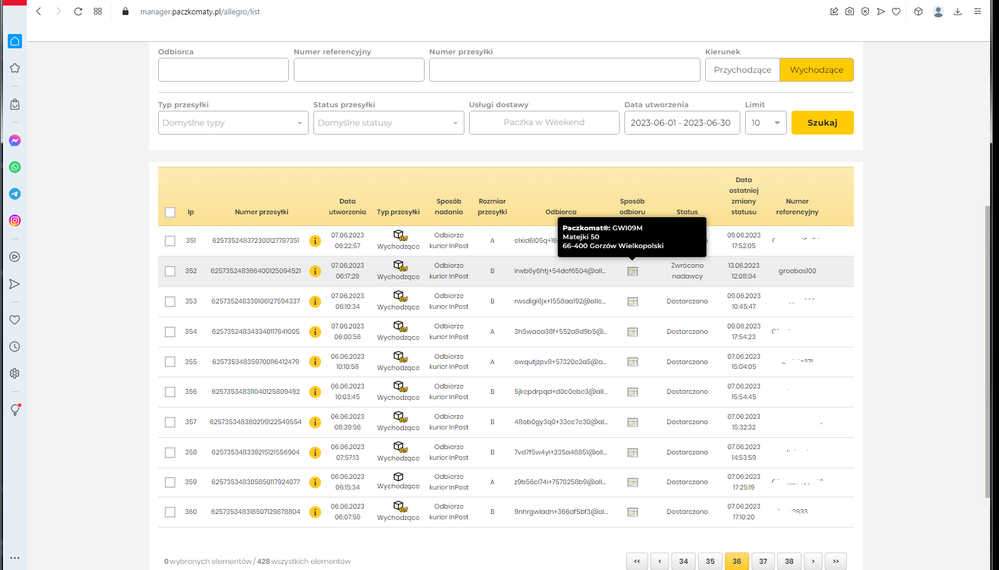Image resolution: width=999 pixels, height=570 pixels.
Task: Jump to the last page of results
Action: coord(836,561)
